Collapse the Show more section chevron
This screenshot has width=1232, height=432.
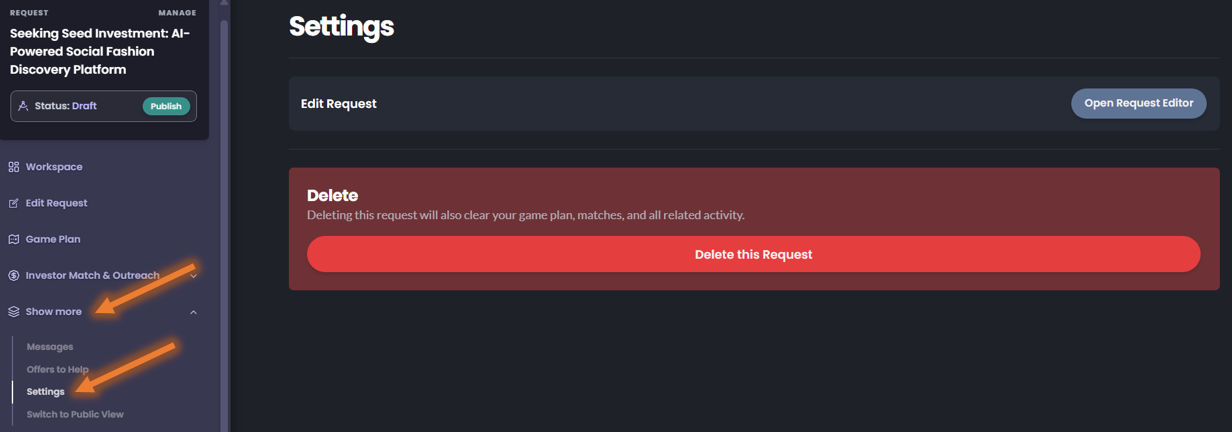click(x=194, y=312)
